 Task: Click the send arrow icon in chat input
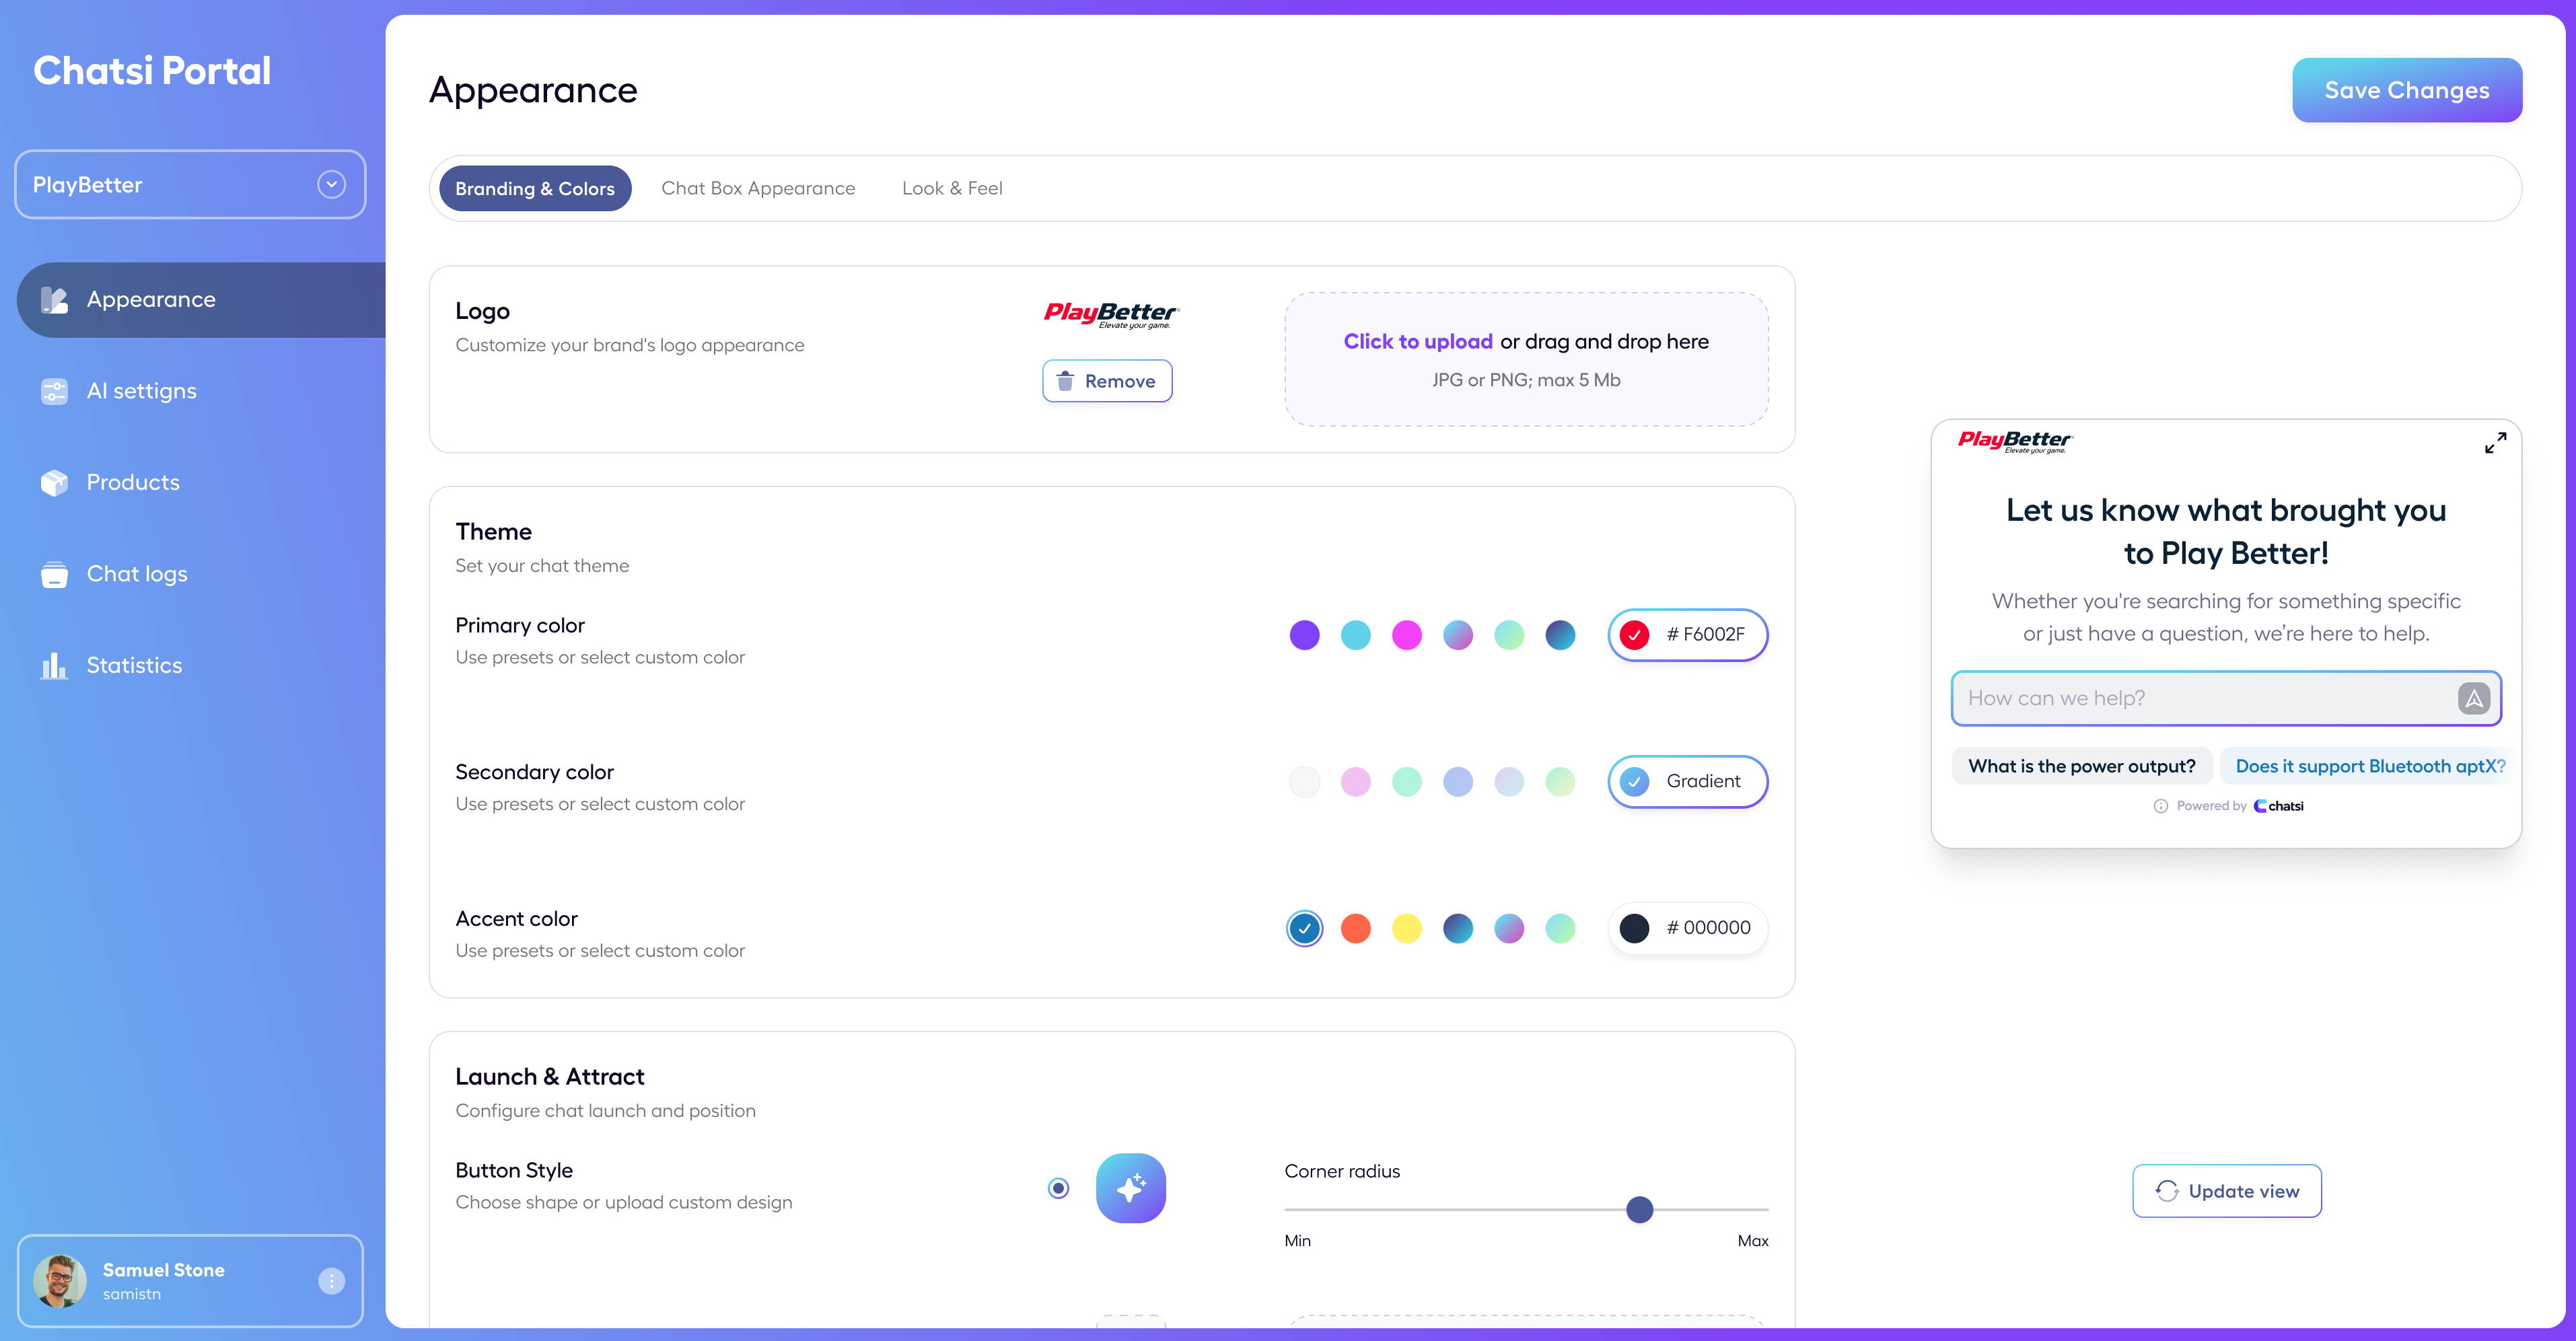pyautogui.click(x=2473, y=698)
